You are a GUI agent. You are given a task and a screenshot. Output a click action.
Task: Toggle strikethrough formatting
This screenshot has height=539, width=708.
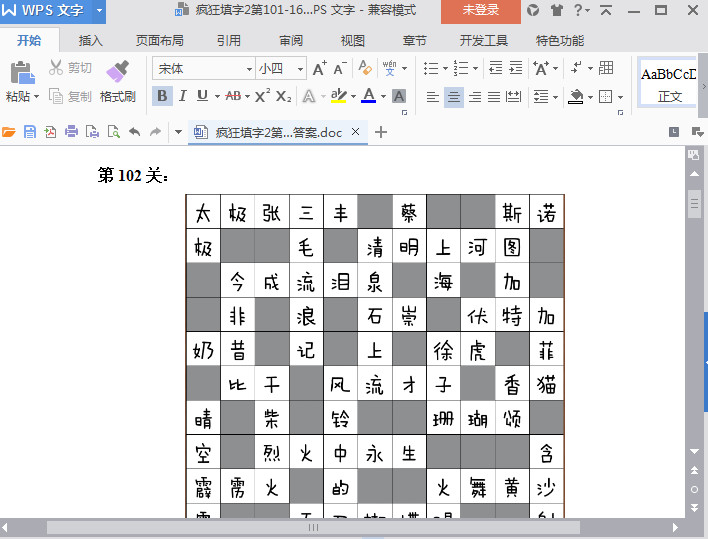(x=233, y=96)
